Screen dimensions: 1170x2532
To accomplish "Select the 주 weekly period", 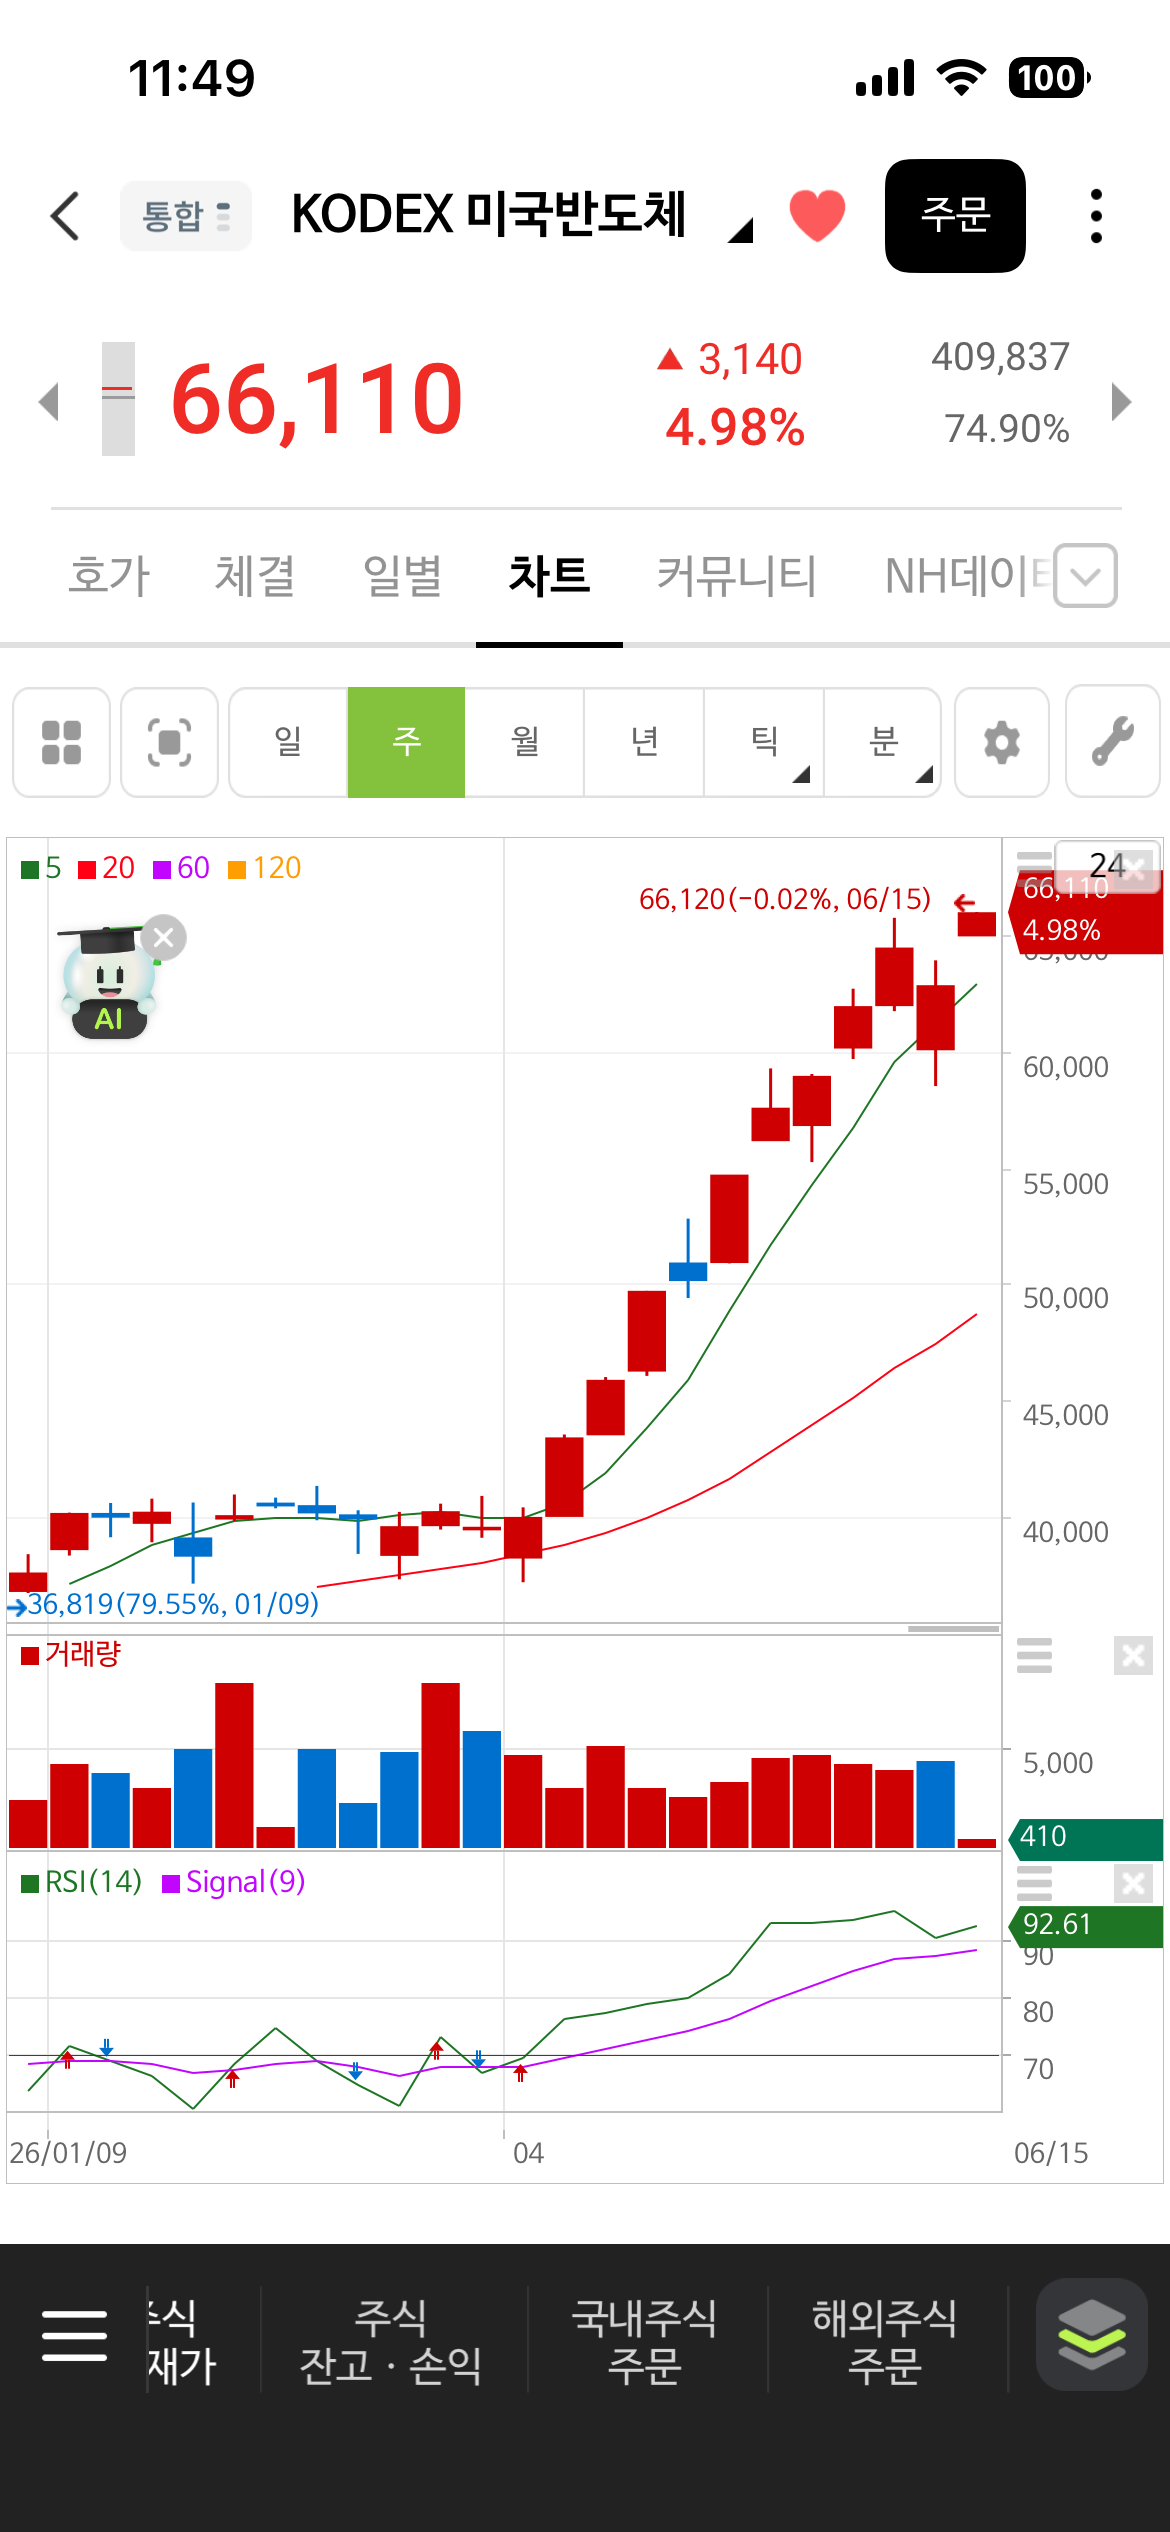I will [406, 742].
